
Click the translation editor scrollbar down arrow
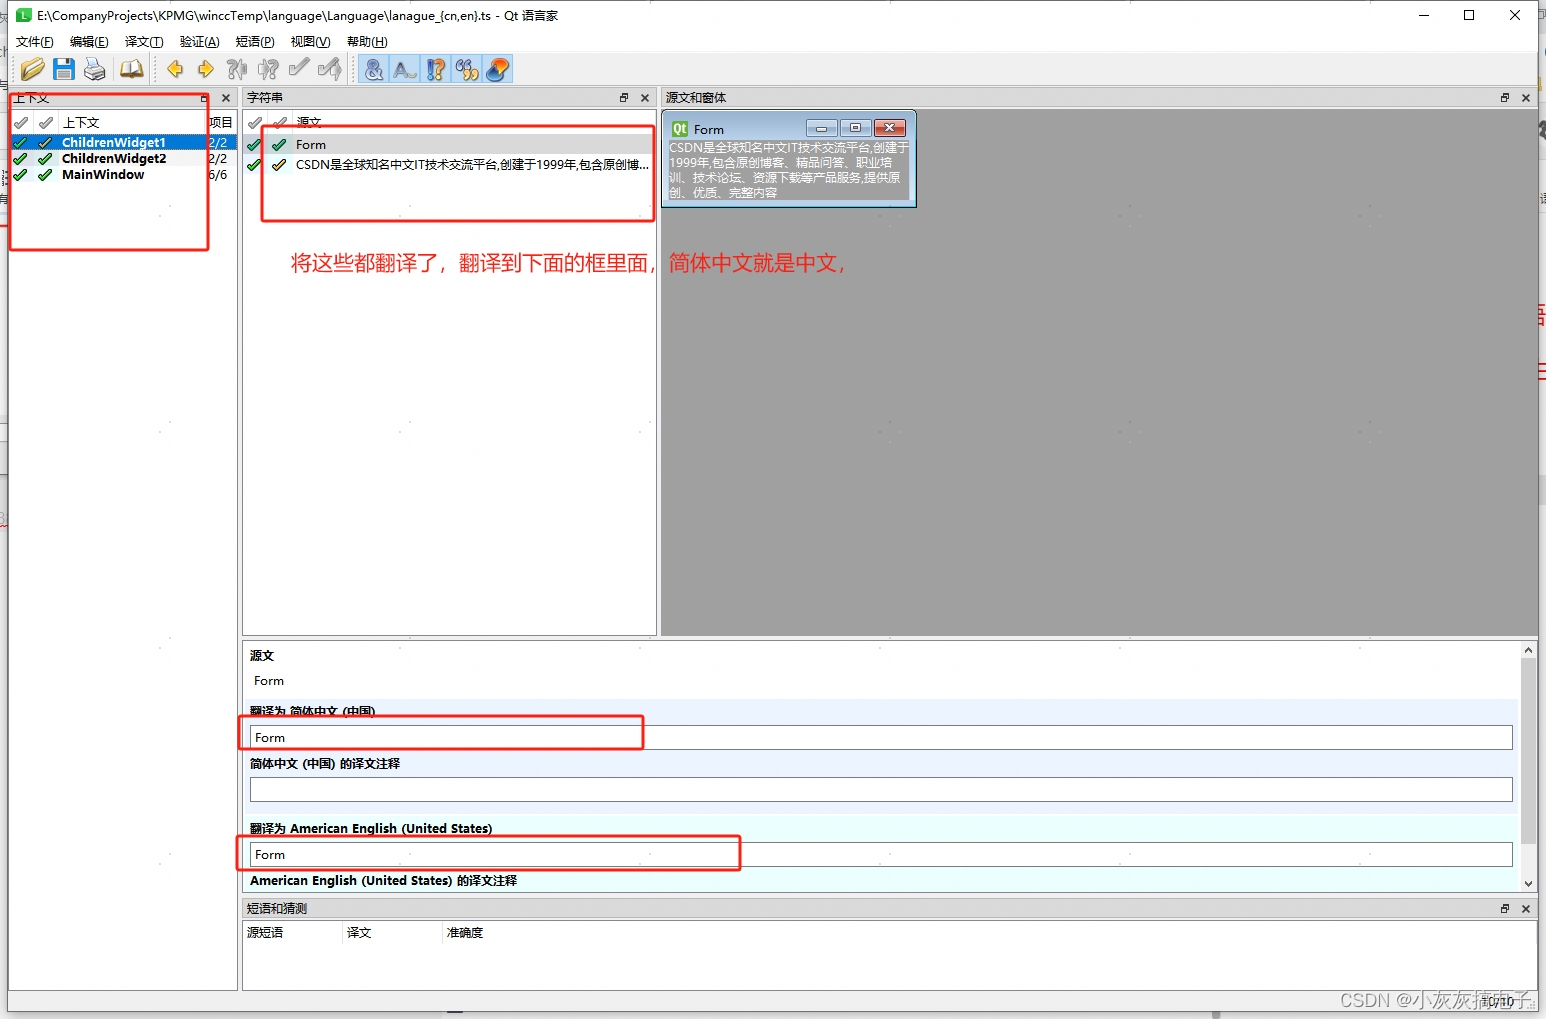pos(1528,884)
